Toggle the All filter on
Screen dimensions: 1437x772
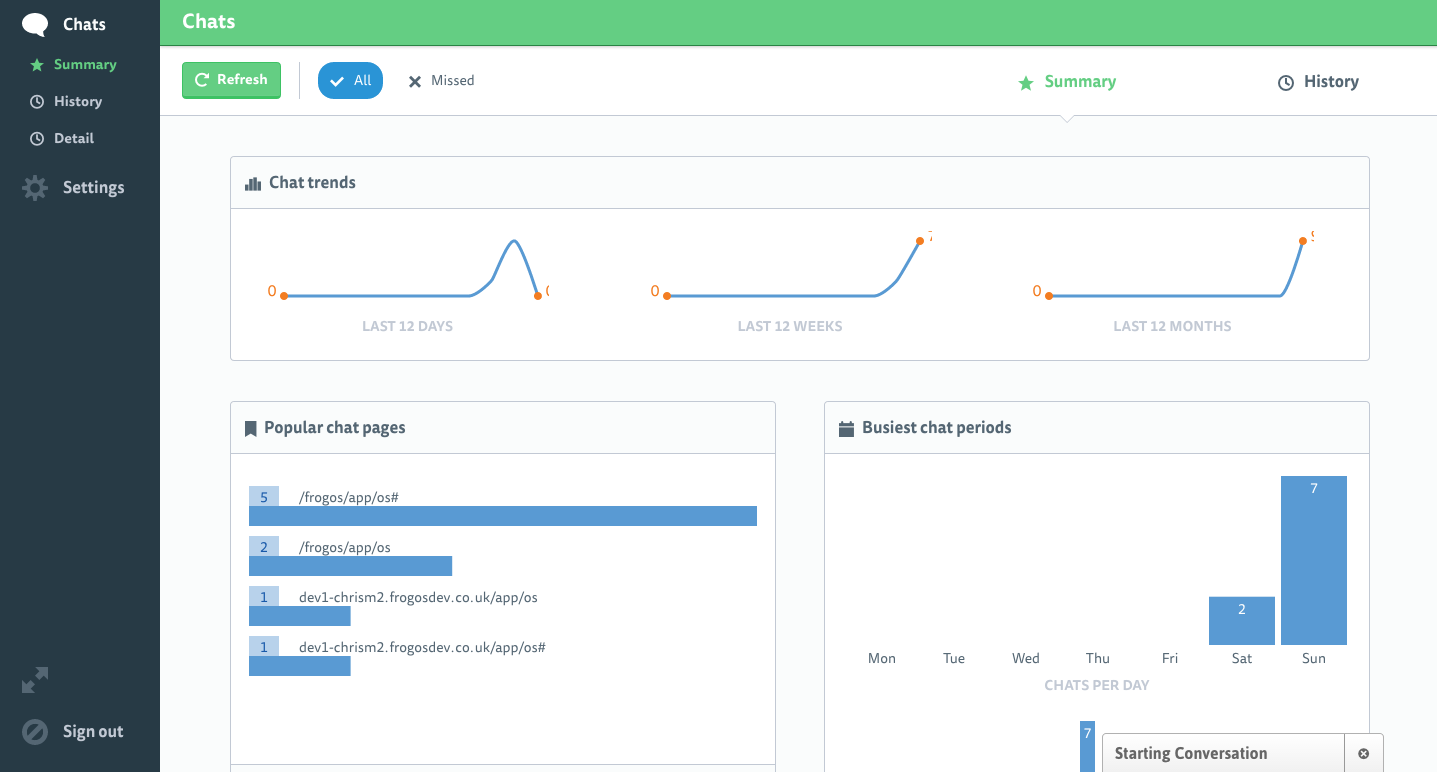(350, 81)
